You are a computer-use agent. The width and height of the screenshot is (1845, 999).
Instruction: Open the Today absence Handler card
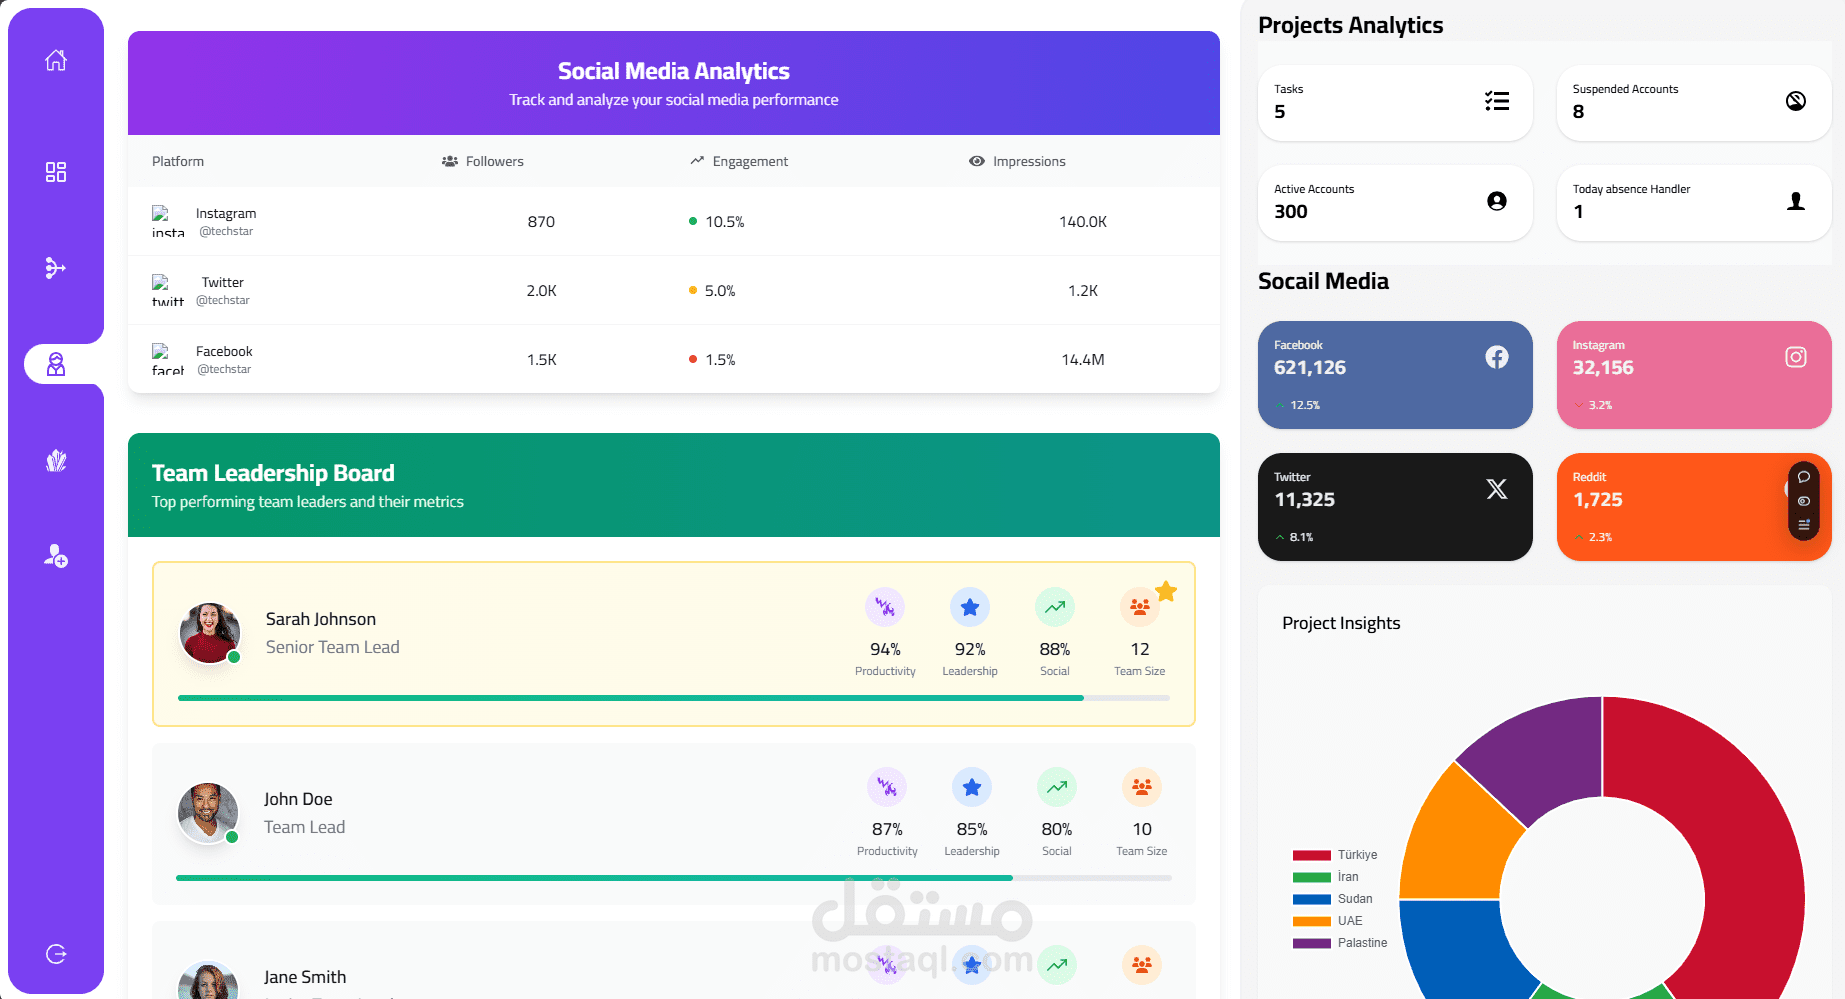pyautogui.click(x=1694, y=203)
